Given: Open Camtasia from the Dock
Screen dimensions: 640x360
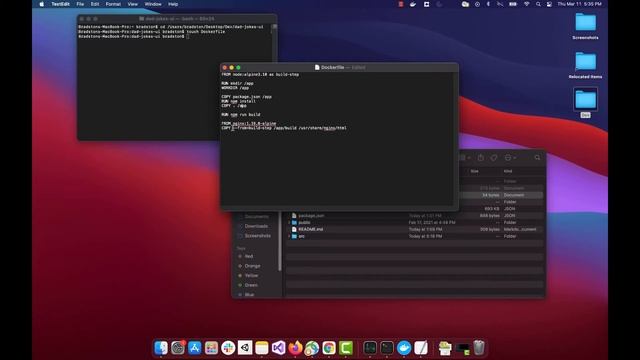Looking at the screenshot, I should 346,348.
